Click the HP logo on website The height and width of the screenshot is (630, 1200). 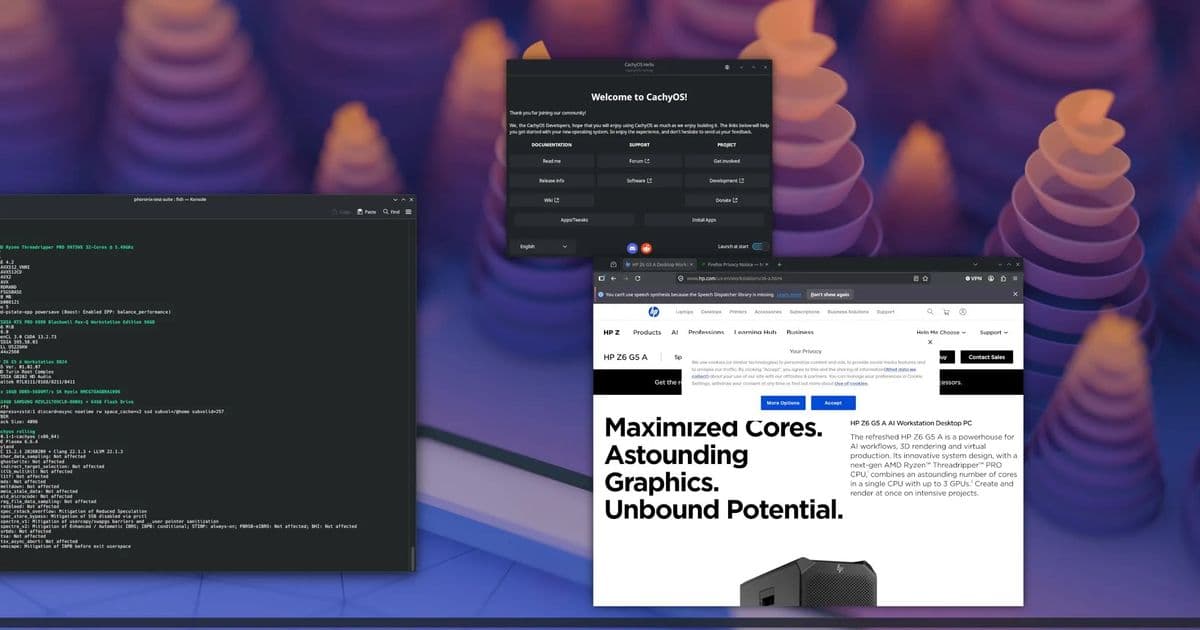[x=654, y=312]
